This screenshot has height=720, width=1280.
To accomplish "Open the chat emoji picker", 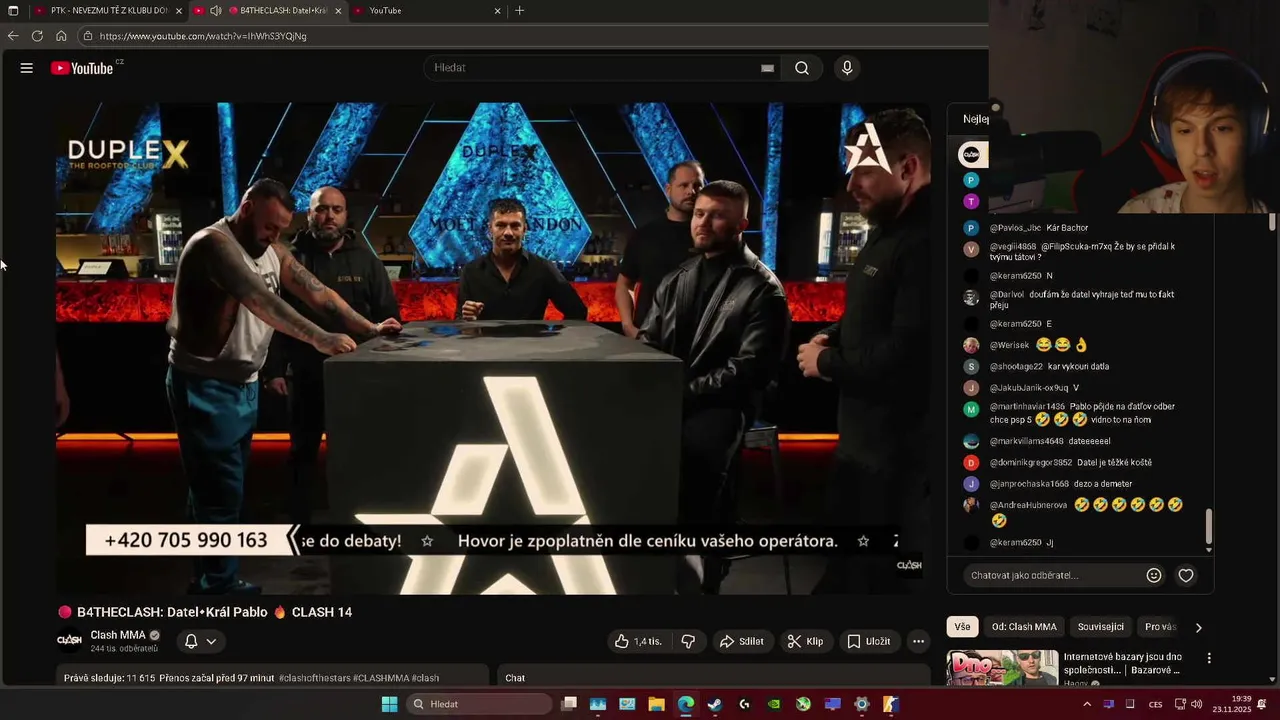I will (x=1154, y=575).
